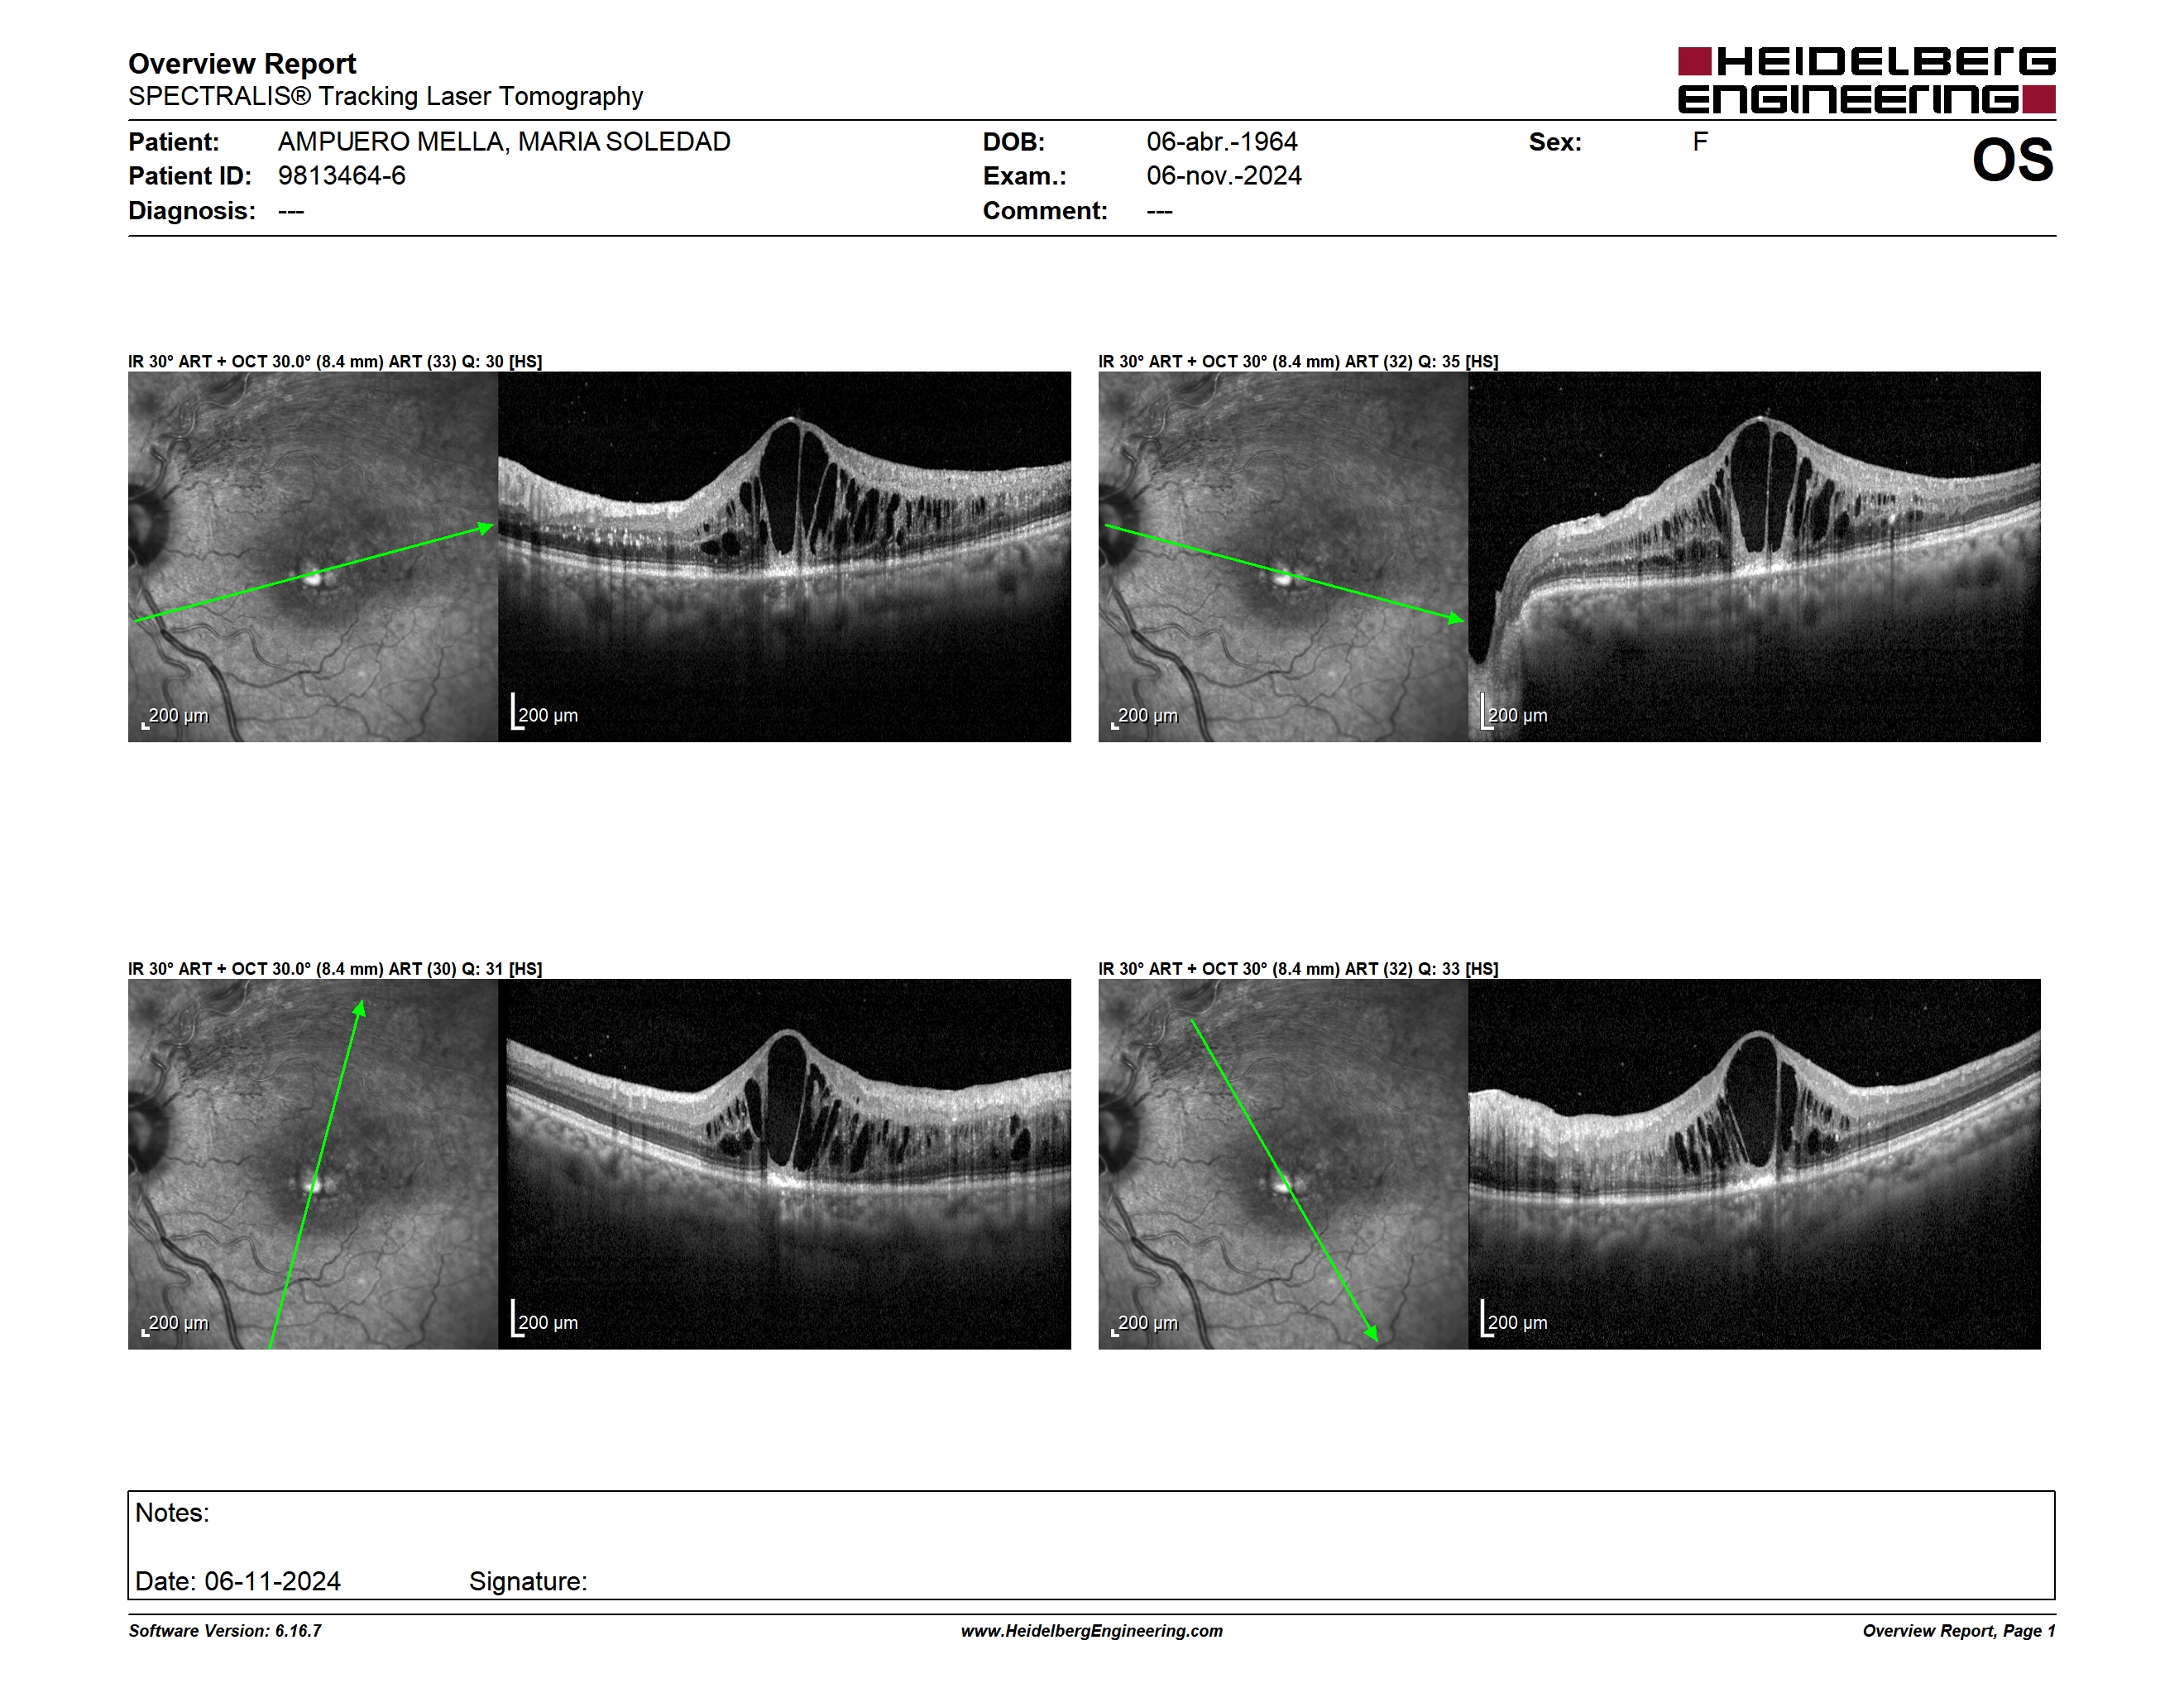Click the Heidelberg Engineering logo
2184x1688 pixels.
click(1866, 80)
